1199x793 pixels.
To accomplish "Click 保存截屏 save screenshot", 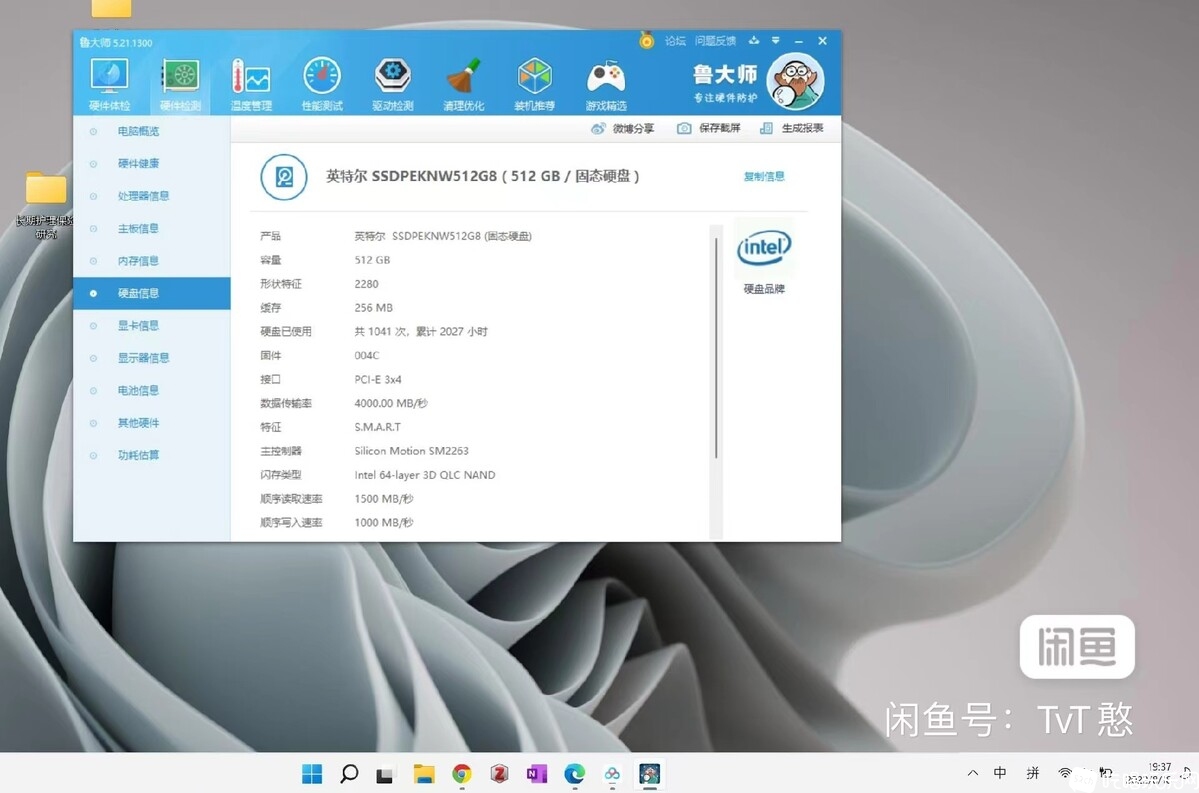I will point(709,128).
